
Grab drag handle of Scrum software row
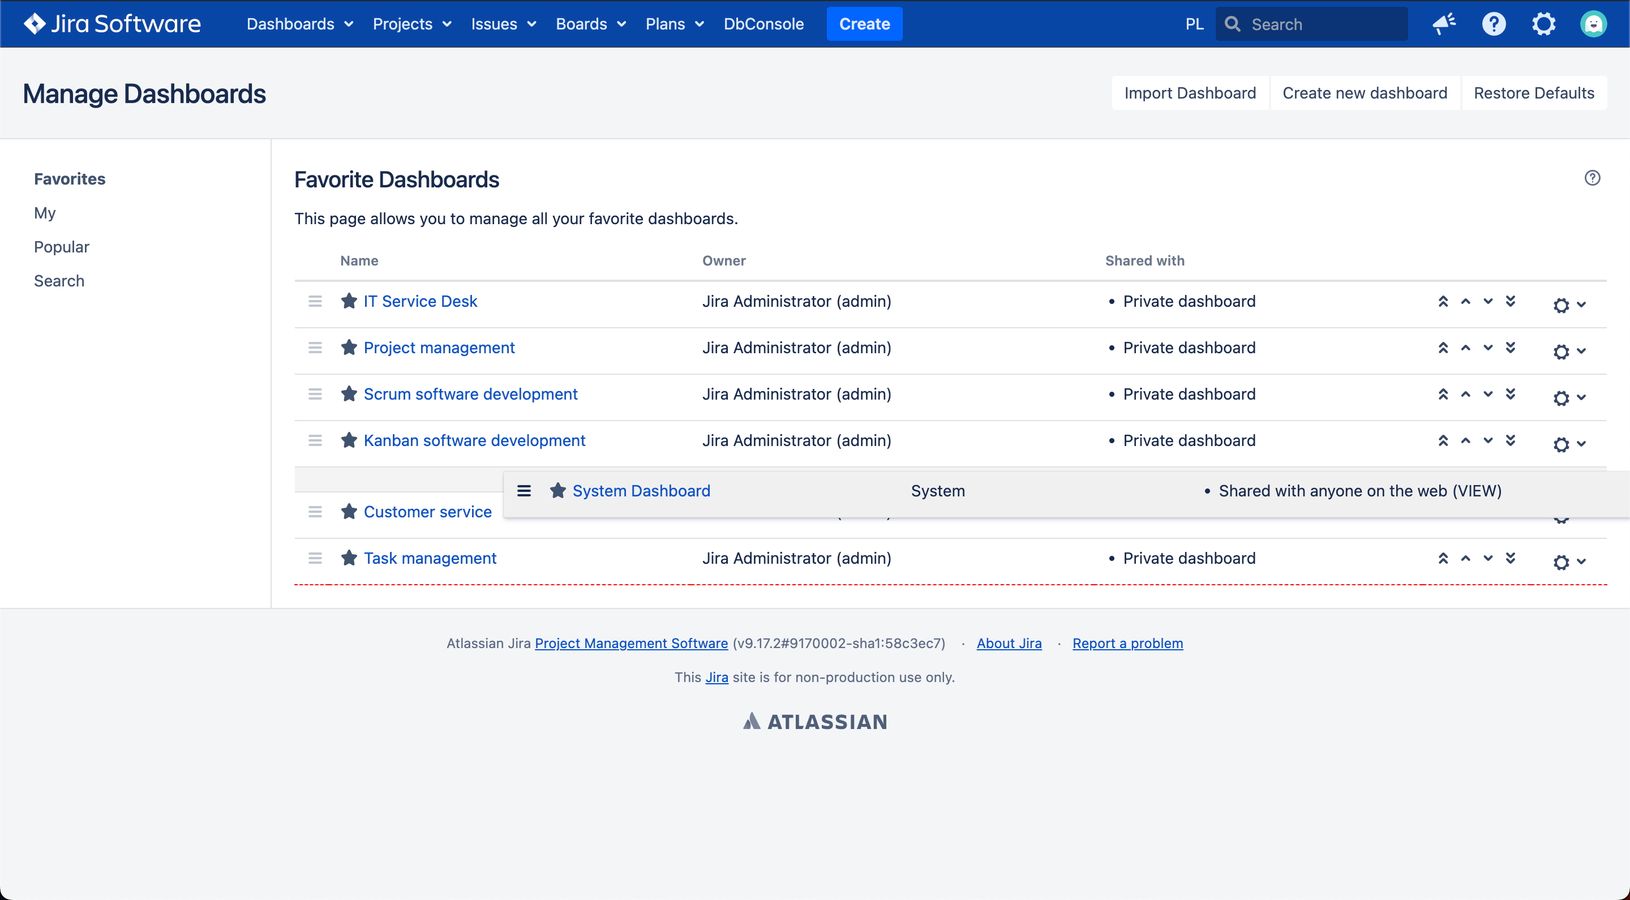click(315, 394)
